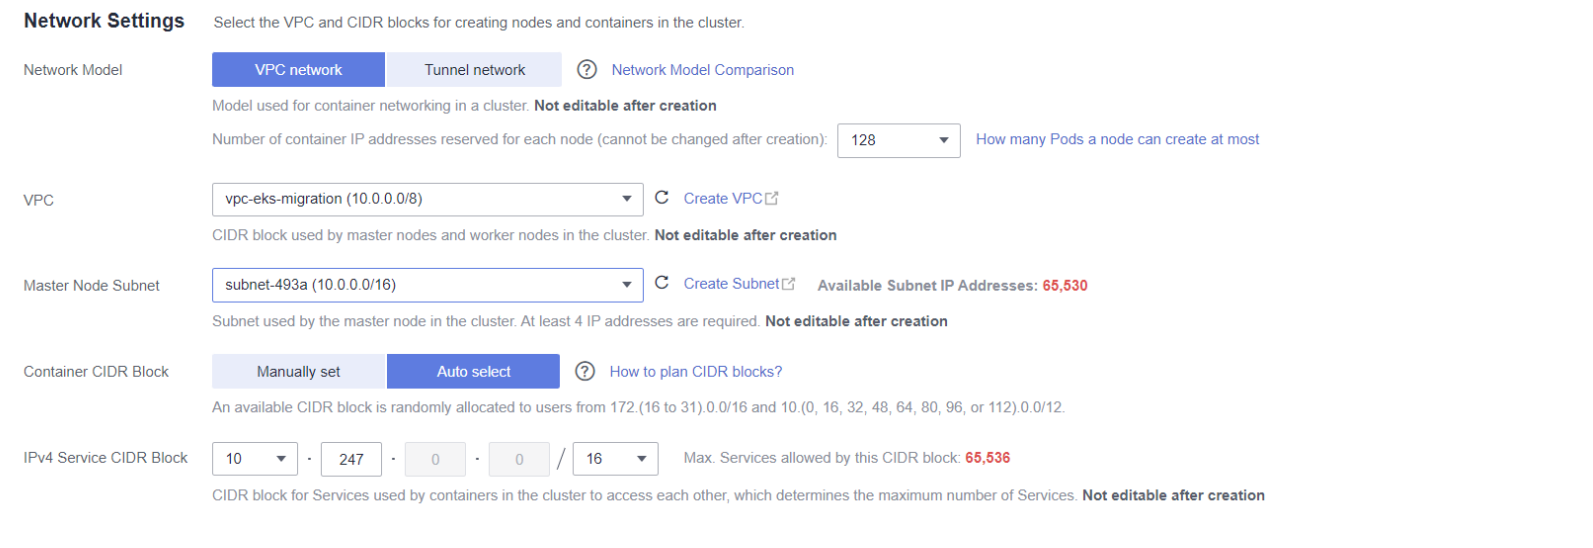Expand the vpc-eks-migration VPC dropdown

click(427, 199)
